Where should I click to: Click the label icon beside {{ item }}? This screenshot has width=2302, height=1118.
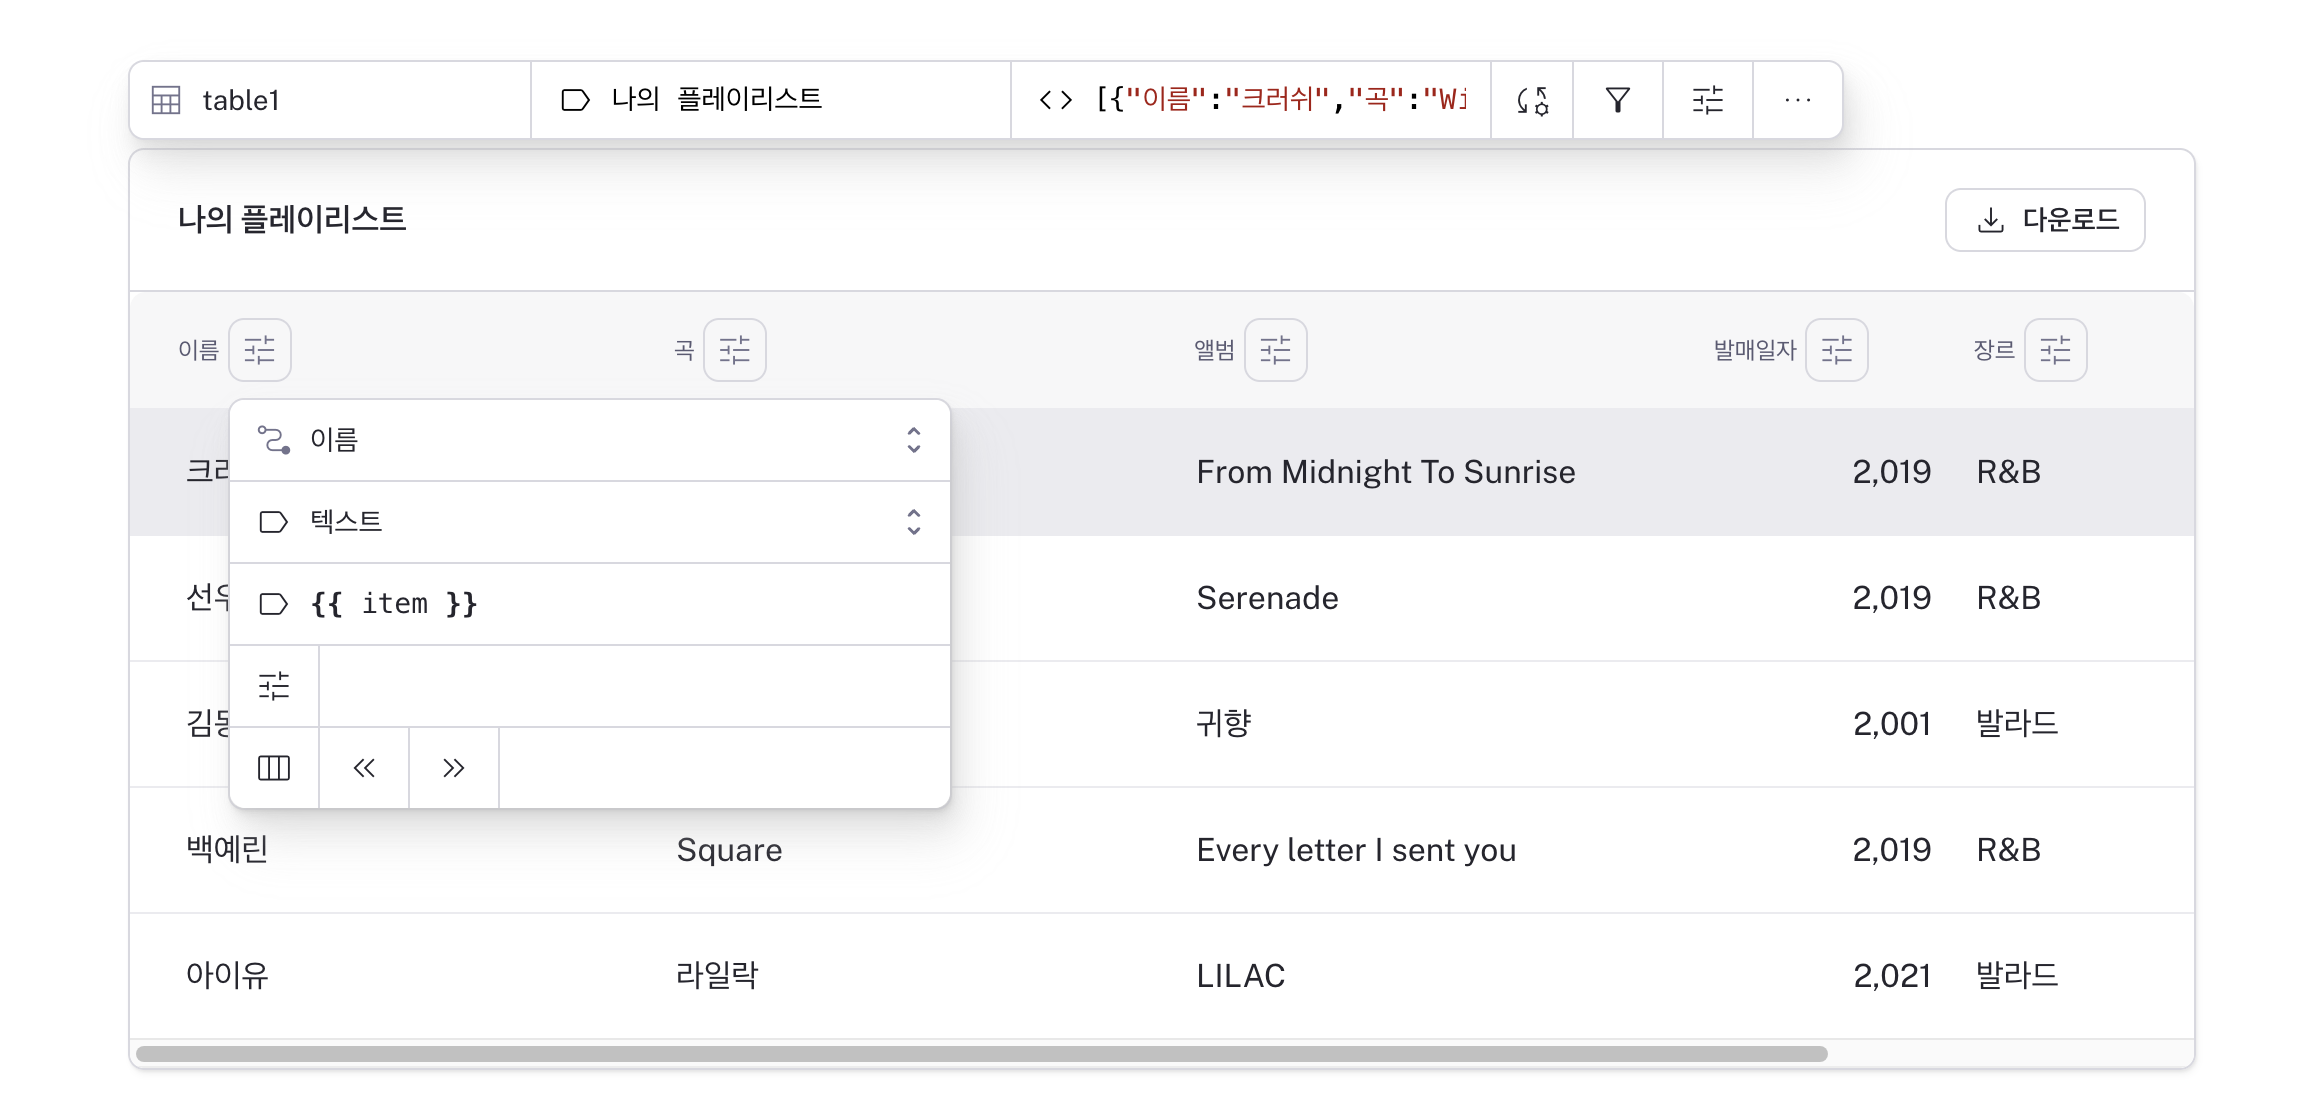(274, 604)
